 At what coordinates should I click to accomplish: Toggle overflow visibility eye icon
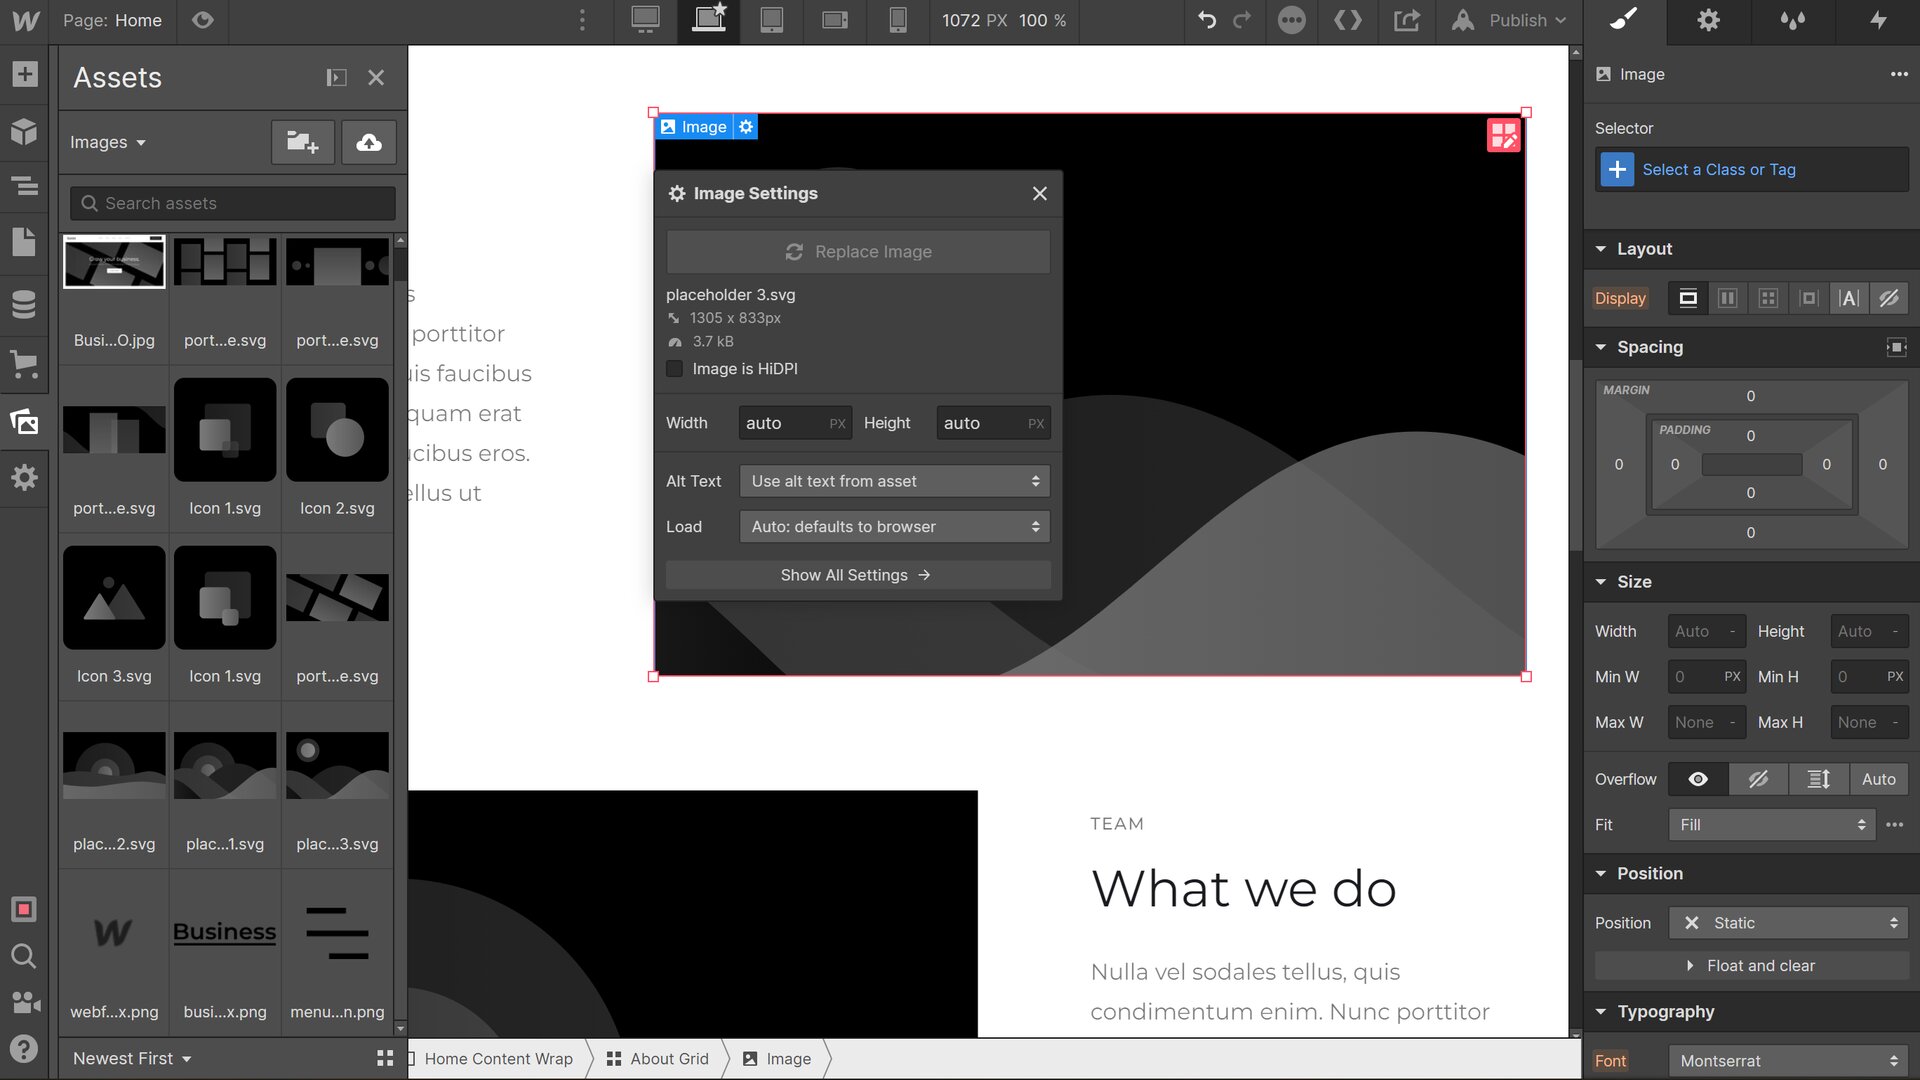(x=1698, y=778)
